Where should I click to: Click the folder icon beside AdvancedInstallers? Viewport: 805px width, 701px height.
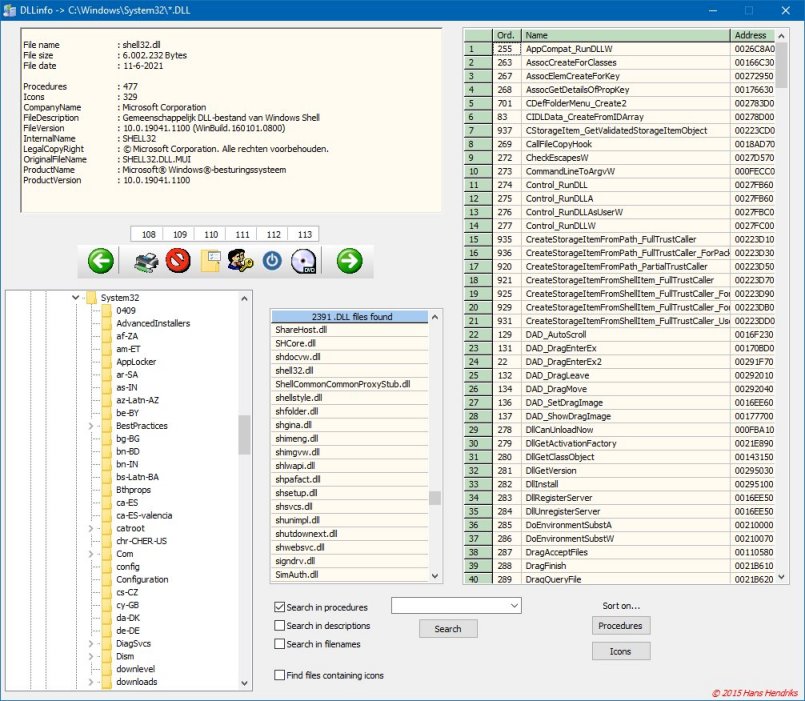pyautogui.click(x=107, y=324)
